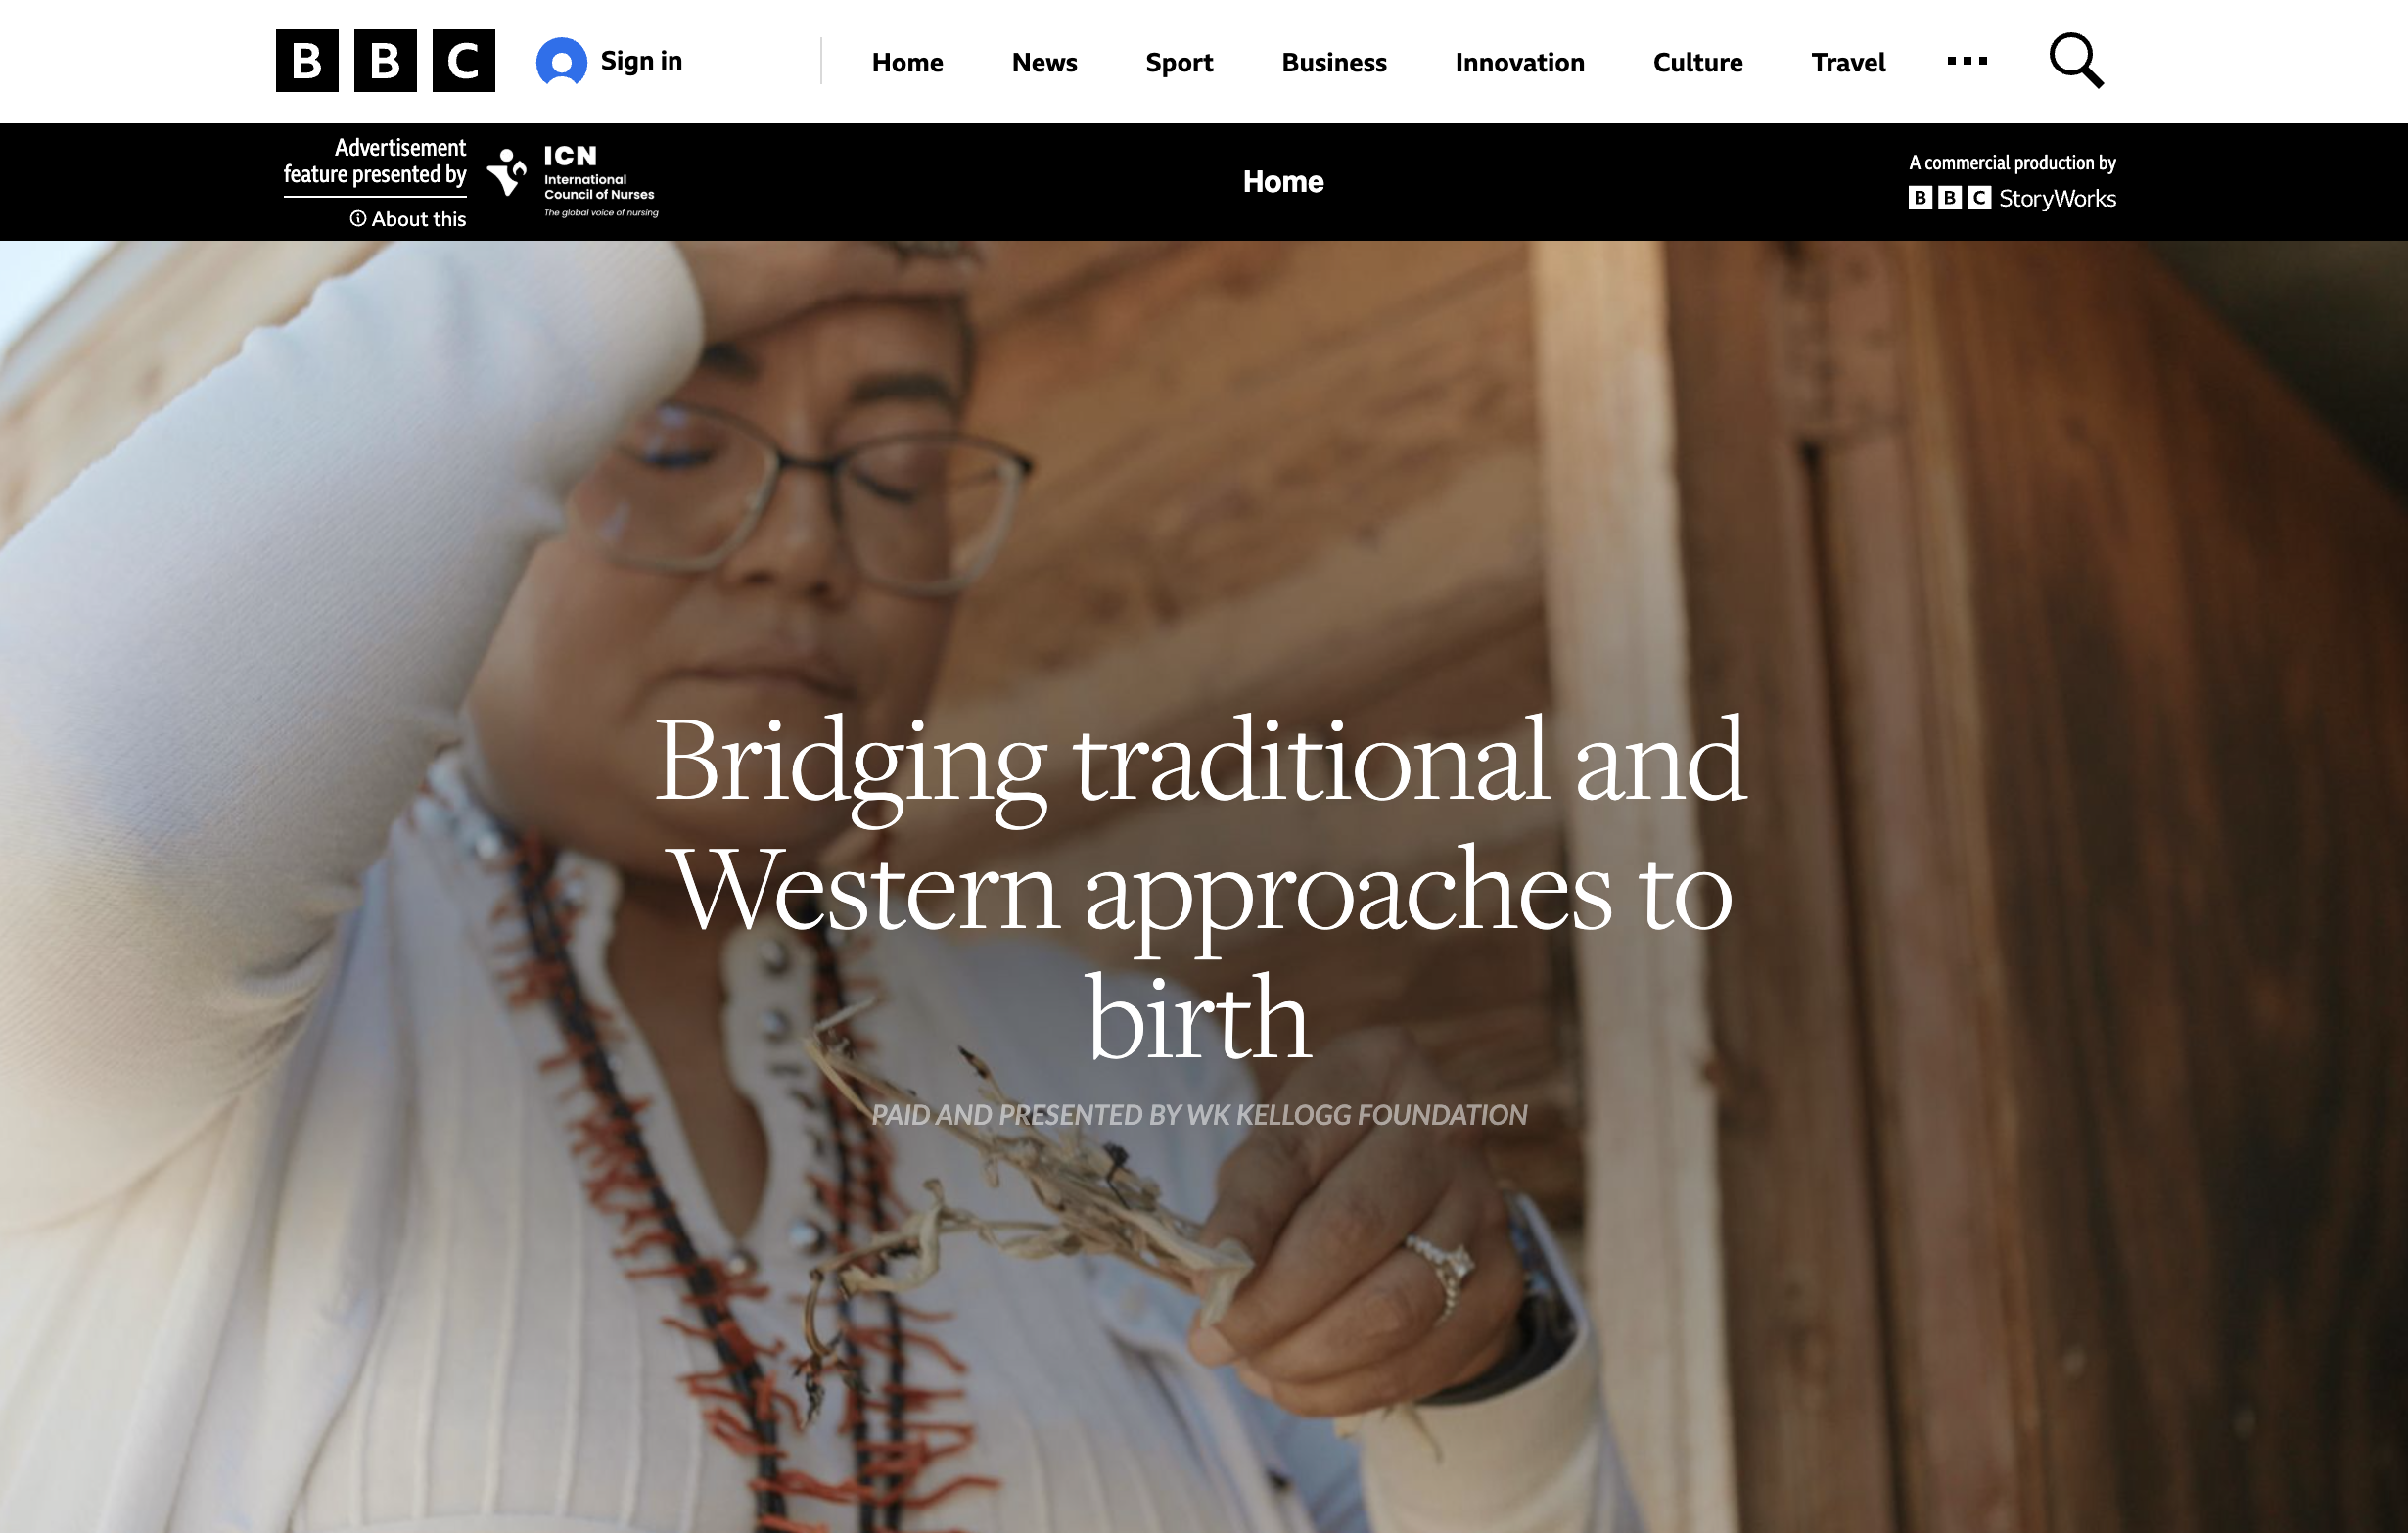
Task: Open the search magnifier icon
Action: pos(2076,61)
